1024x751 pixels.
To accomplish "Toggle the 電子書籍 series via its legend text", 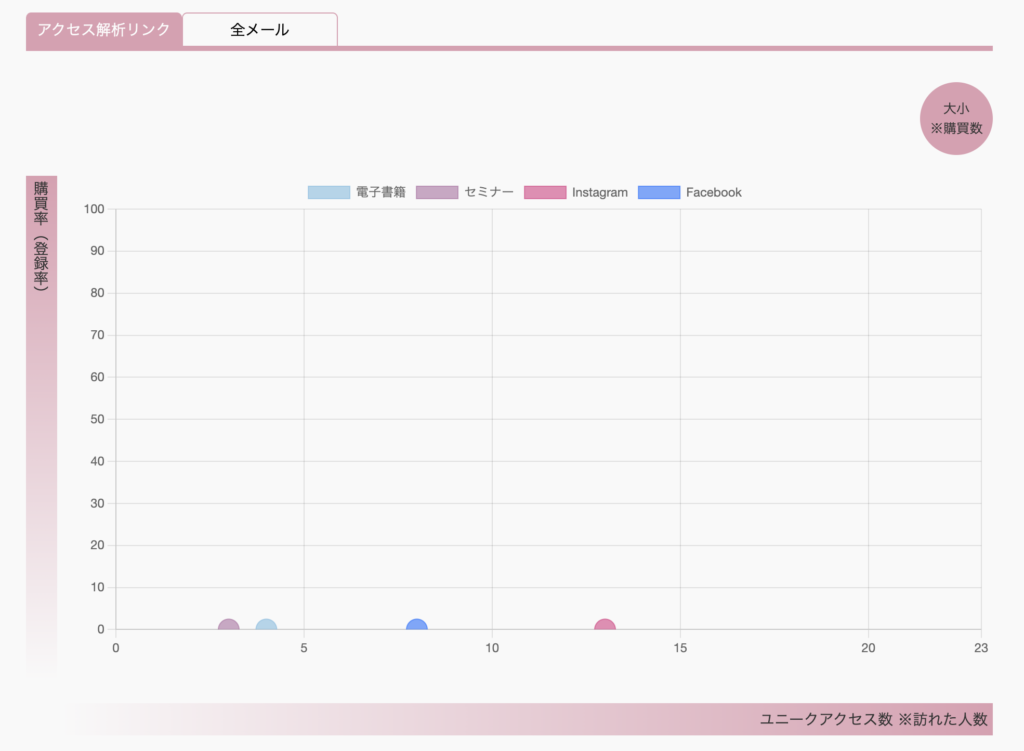I will (381, 192).
